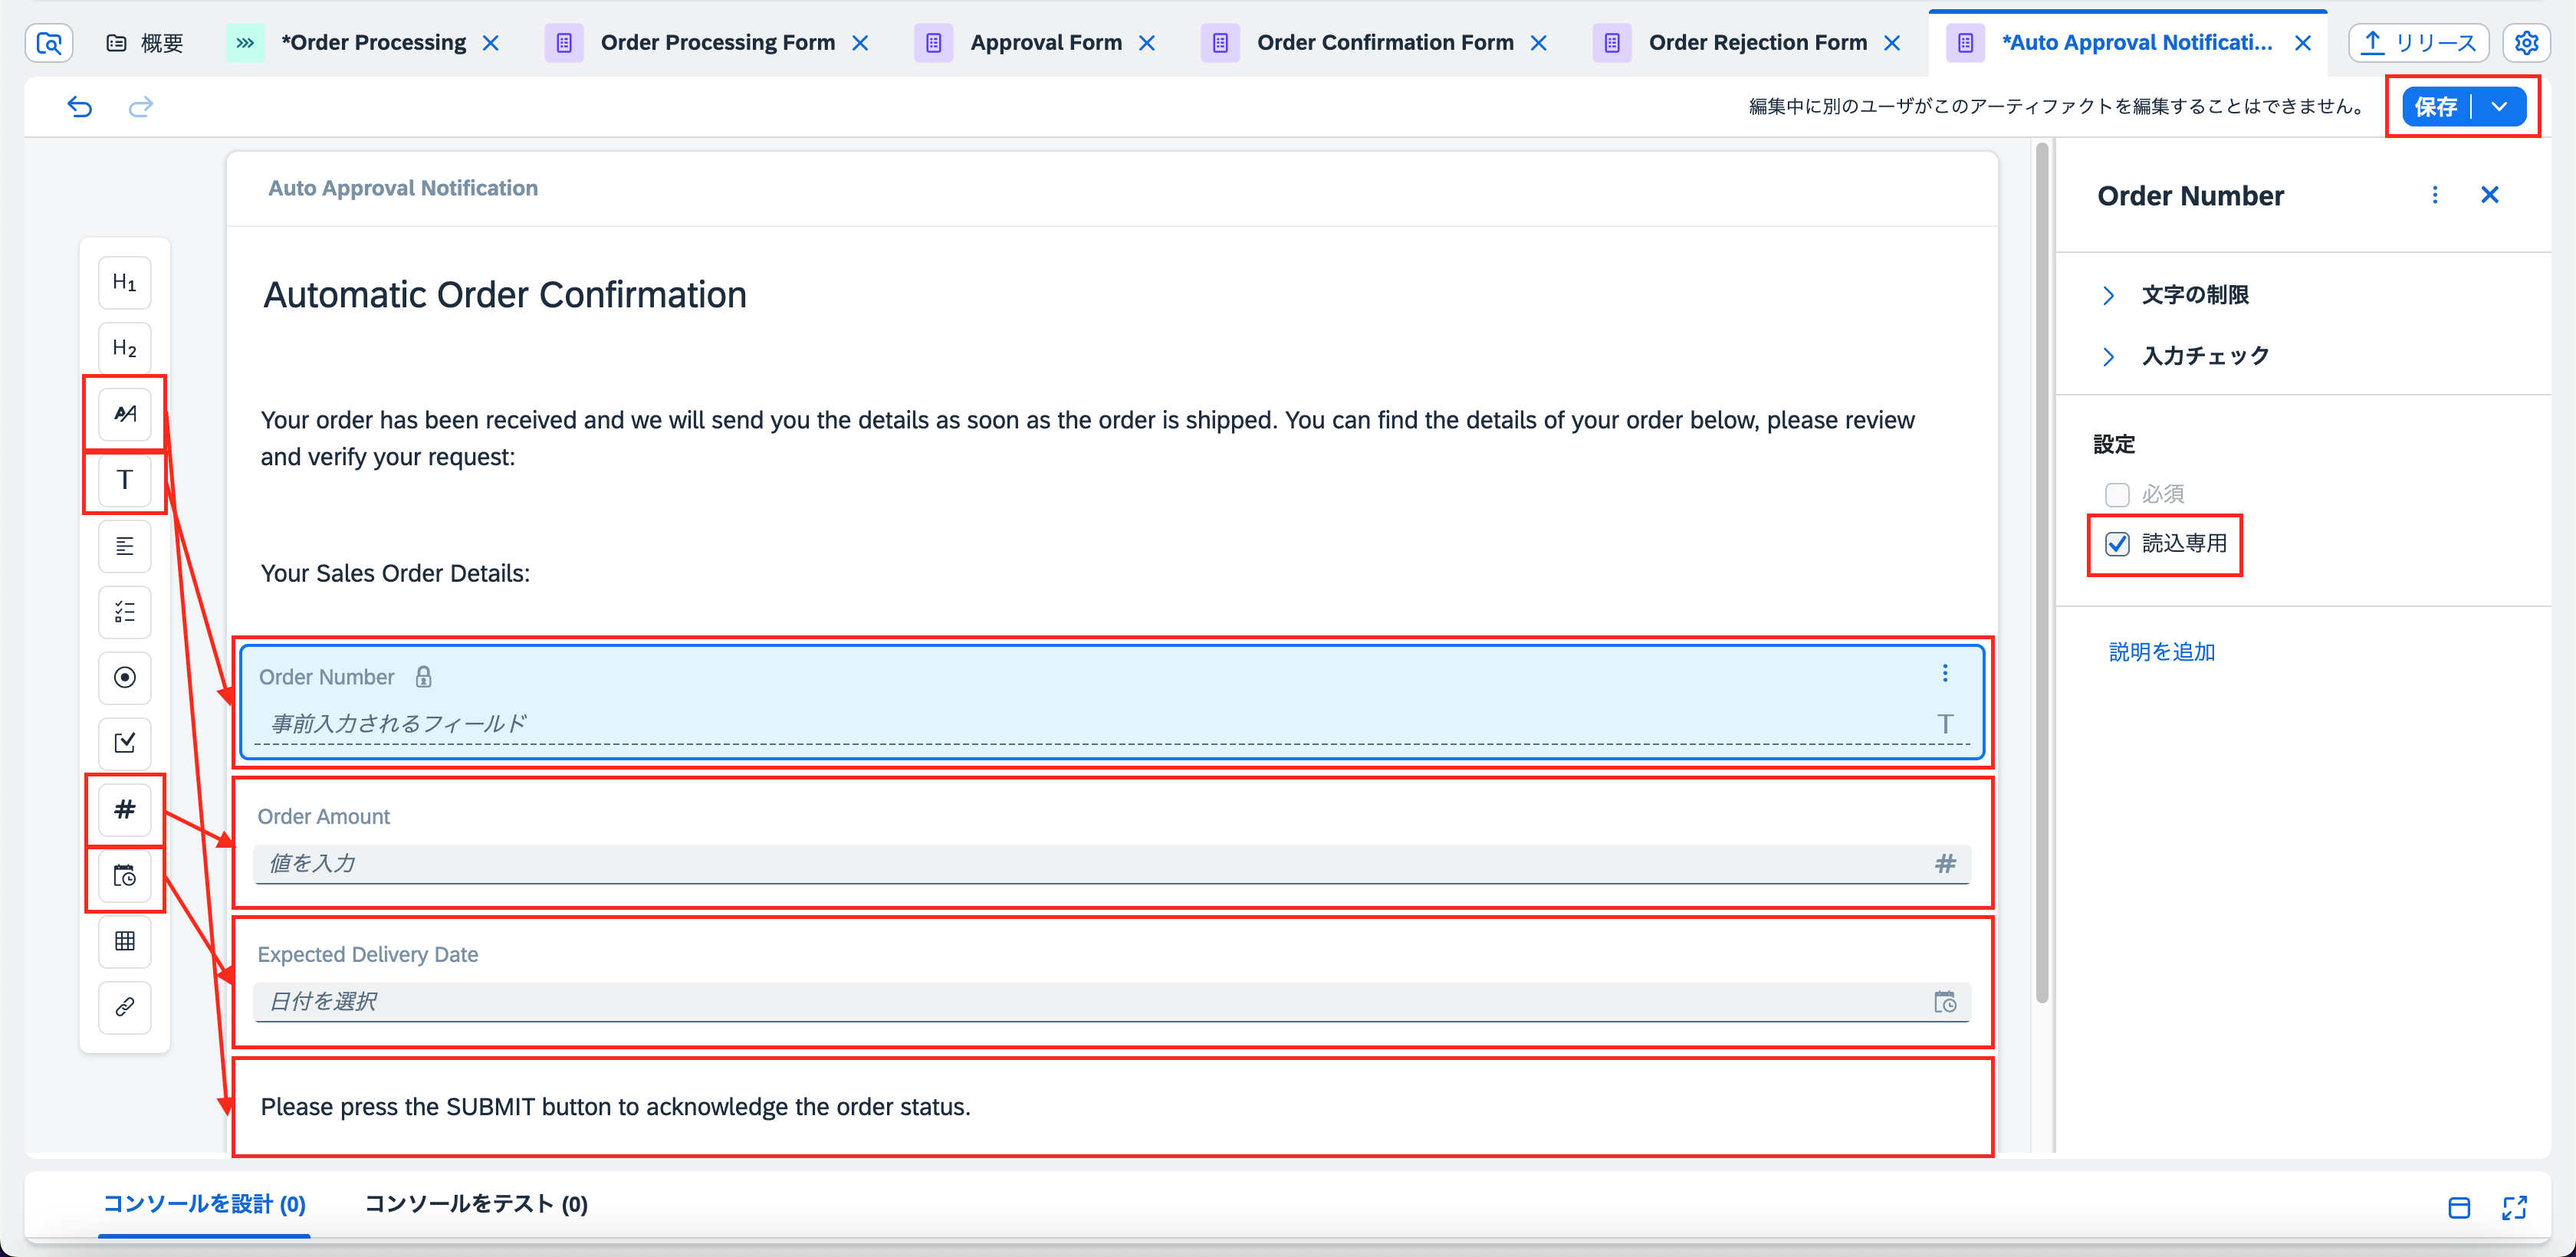Click the table tool in palette
Image resolution: width=2576 pixels, height=1257 pixels.
[124, 941]
